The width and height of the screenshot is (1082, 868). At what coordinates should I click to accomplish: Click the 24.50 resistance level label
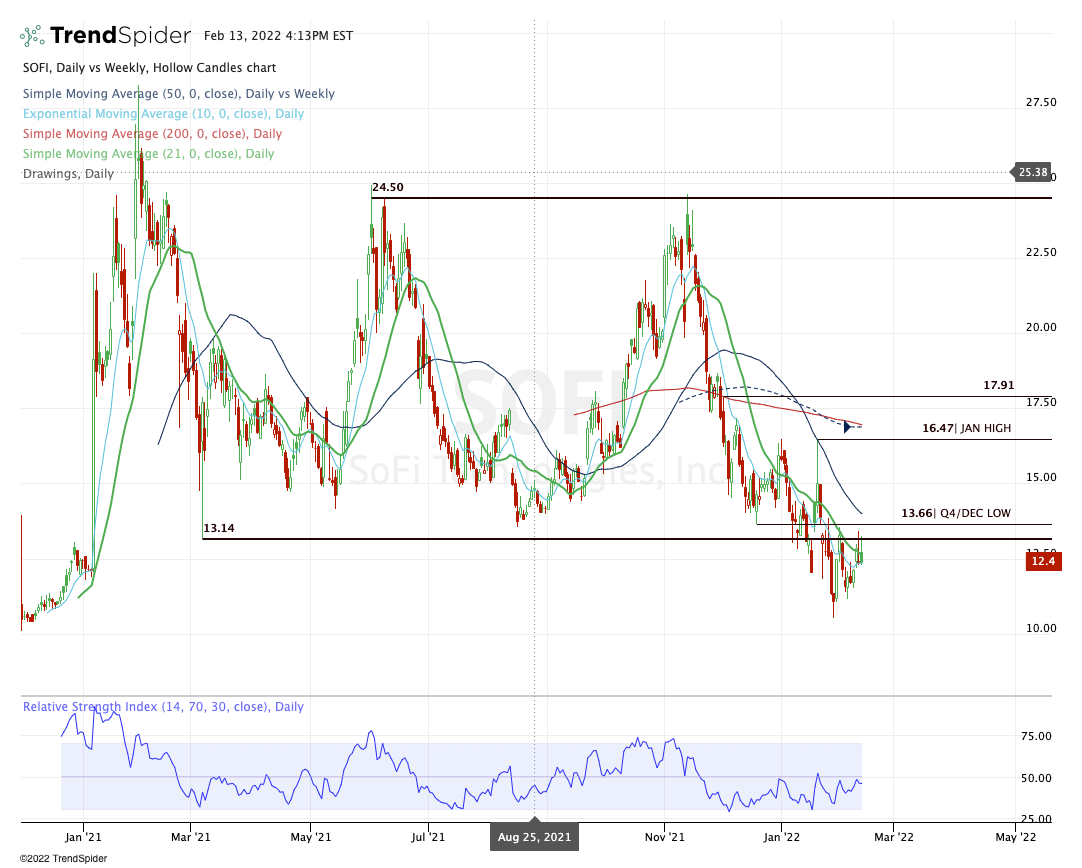388,187
